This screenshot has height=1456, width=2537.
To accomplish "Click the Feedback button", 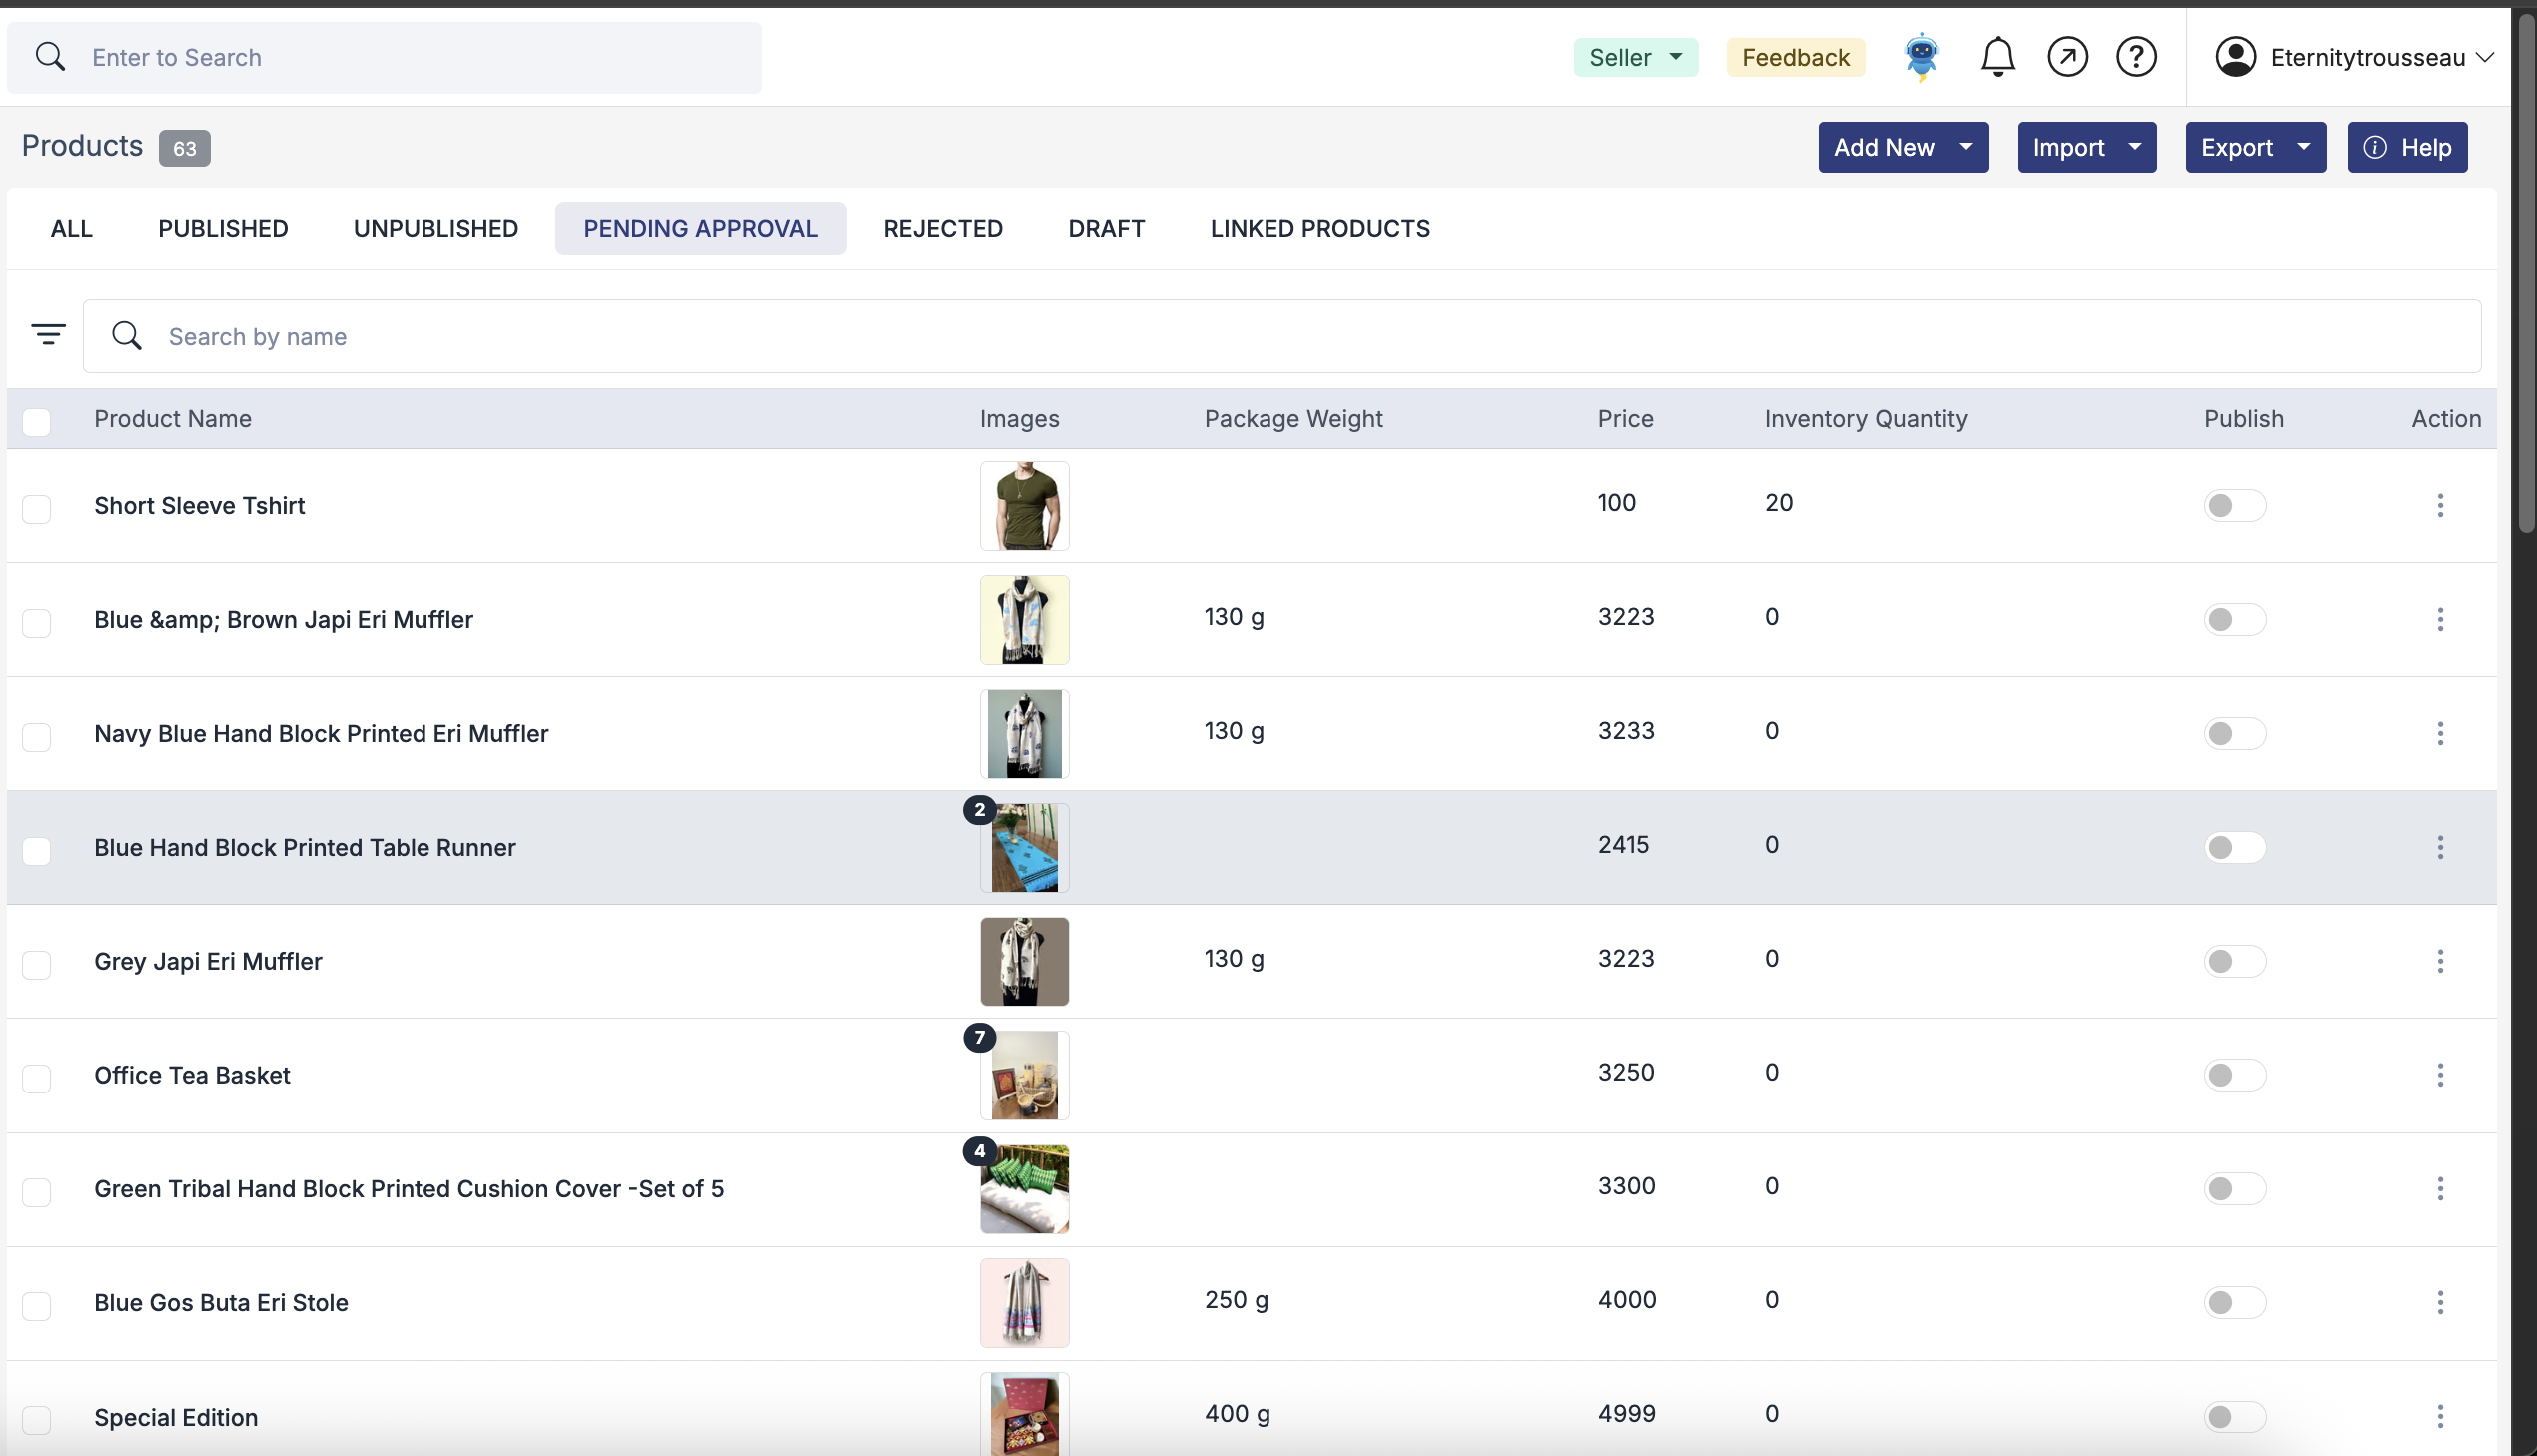I will tap(1795, 57).
